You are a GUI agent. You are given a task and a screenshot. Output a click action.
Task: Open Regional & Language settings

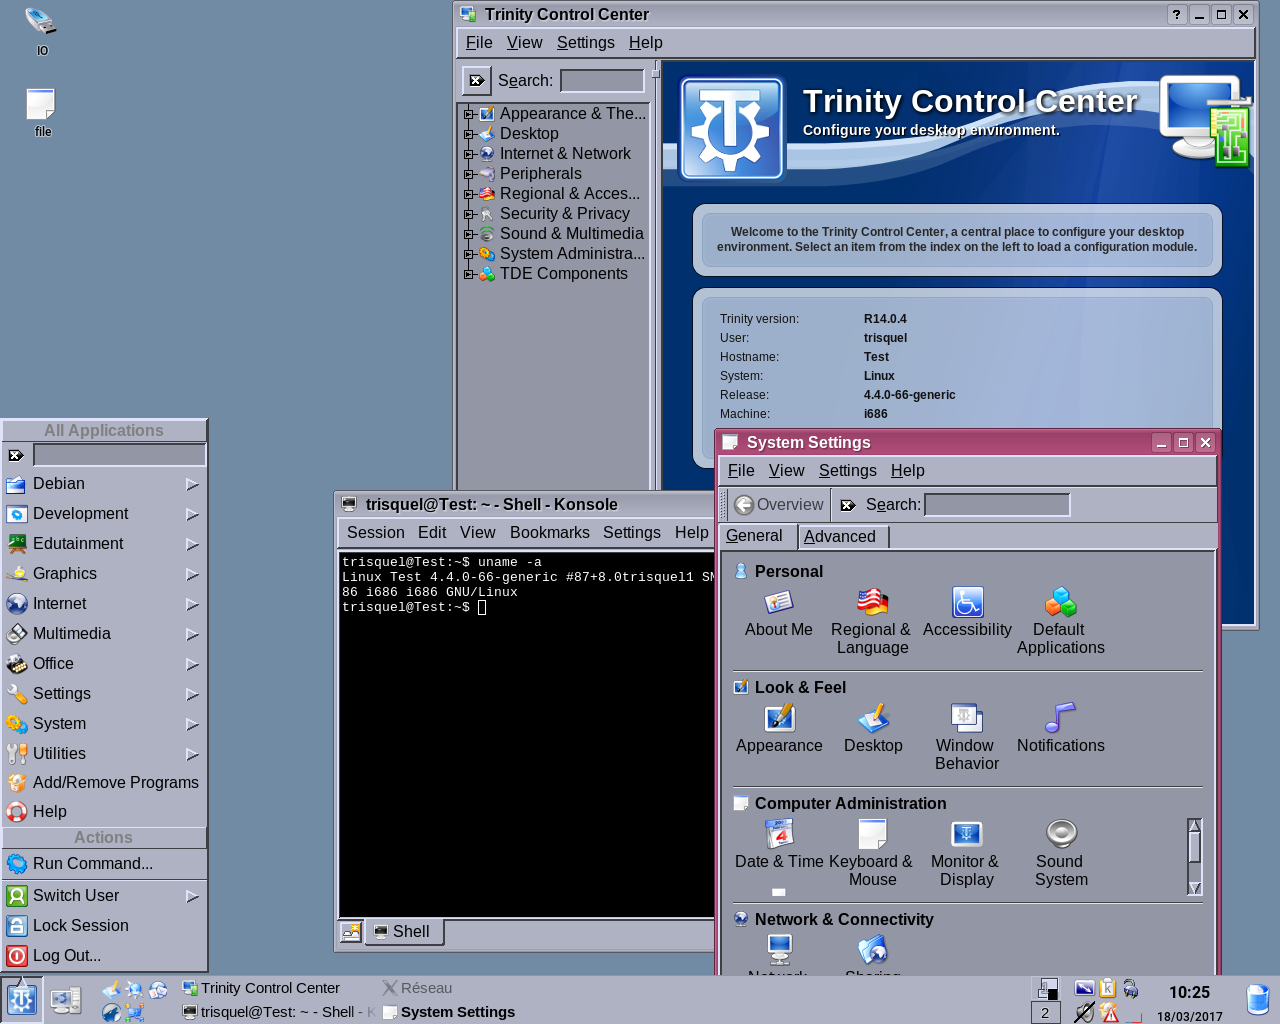pos(872,622)
